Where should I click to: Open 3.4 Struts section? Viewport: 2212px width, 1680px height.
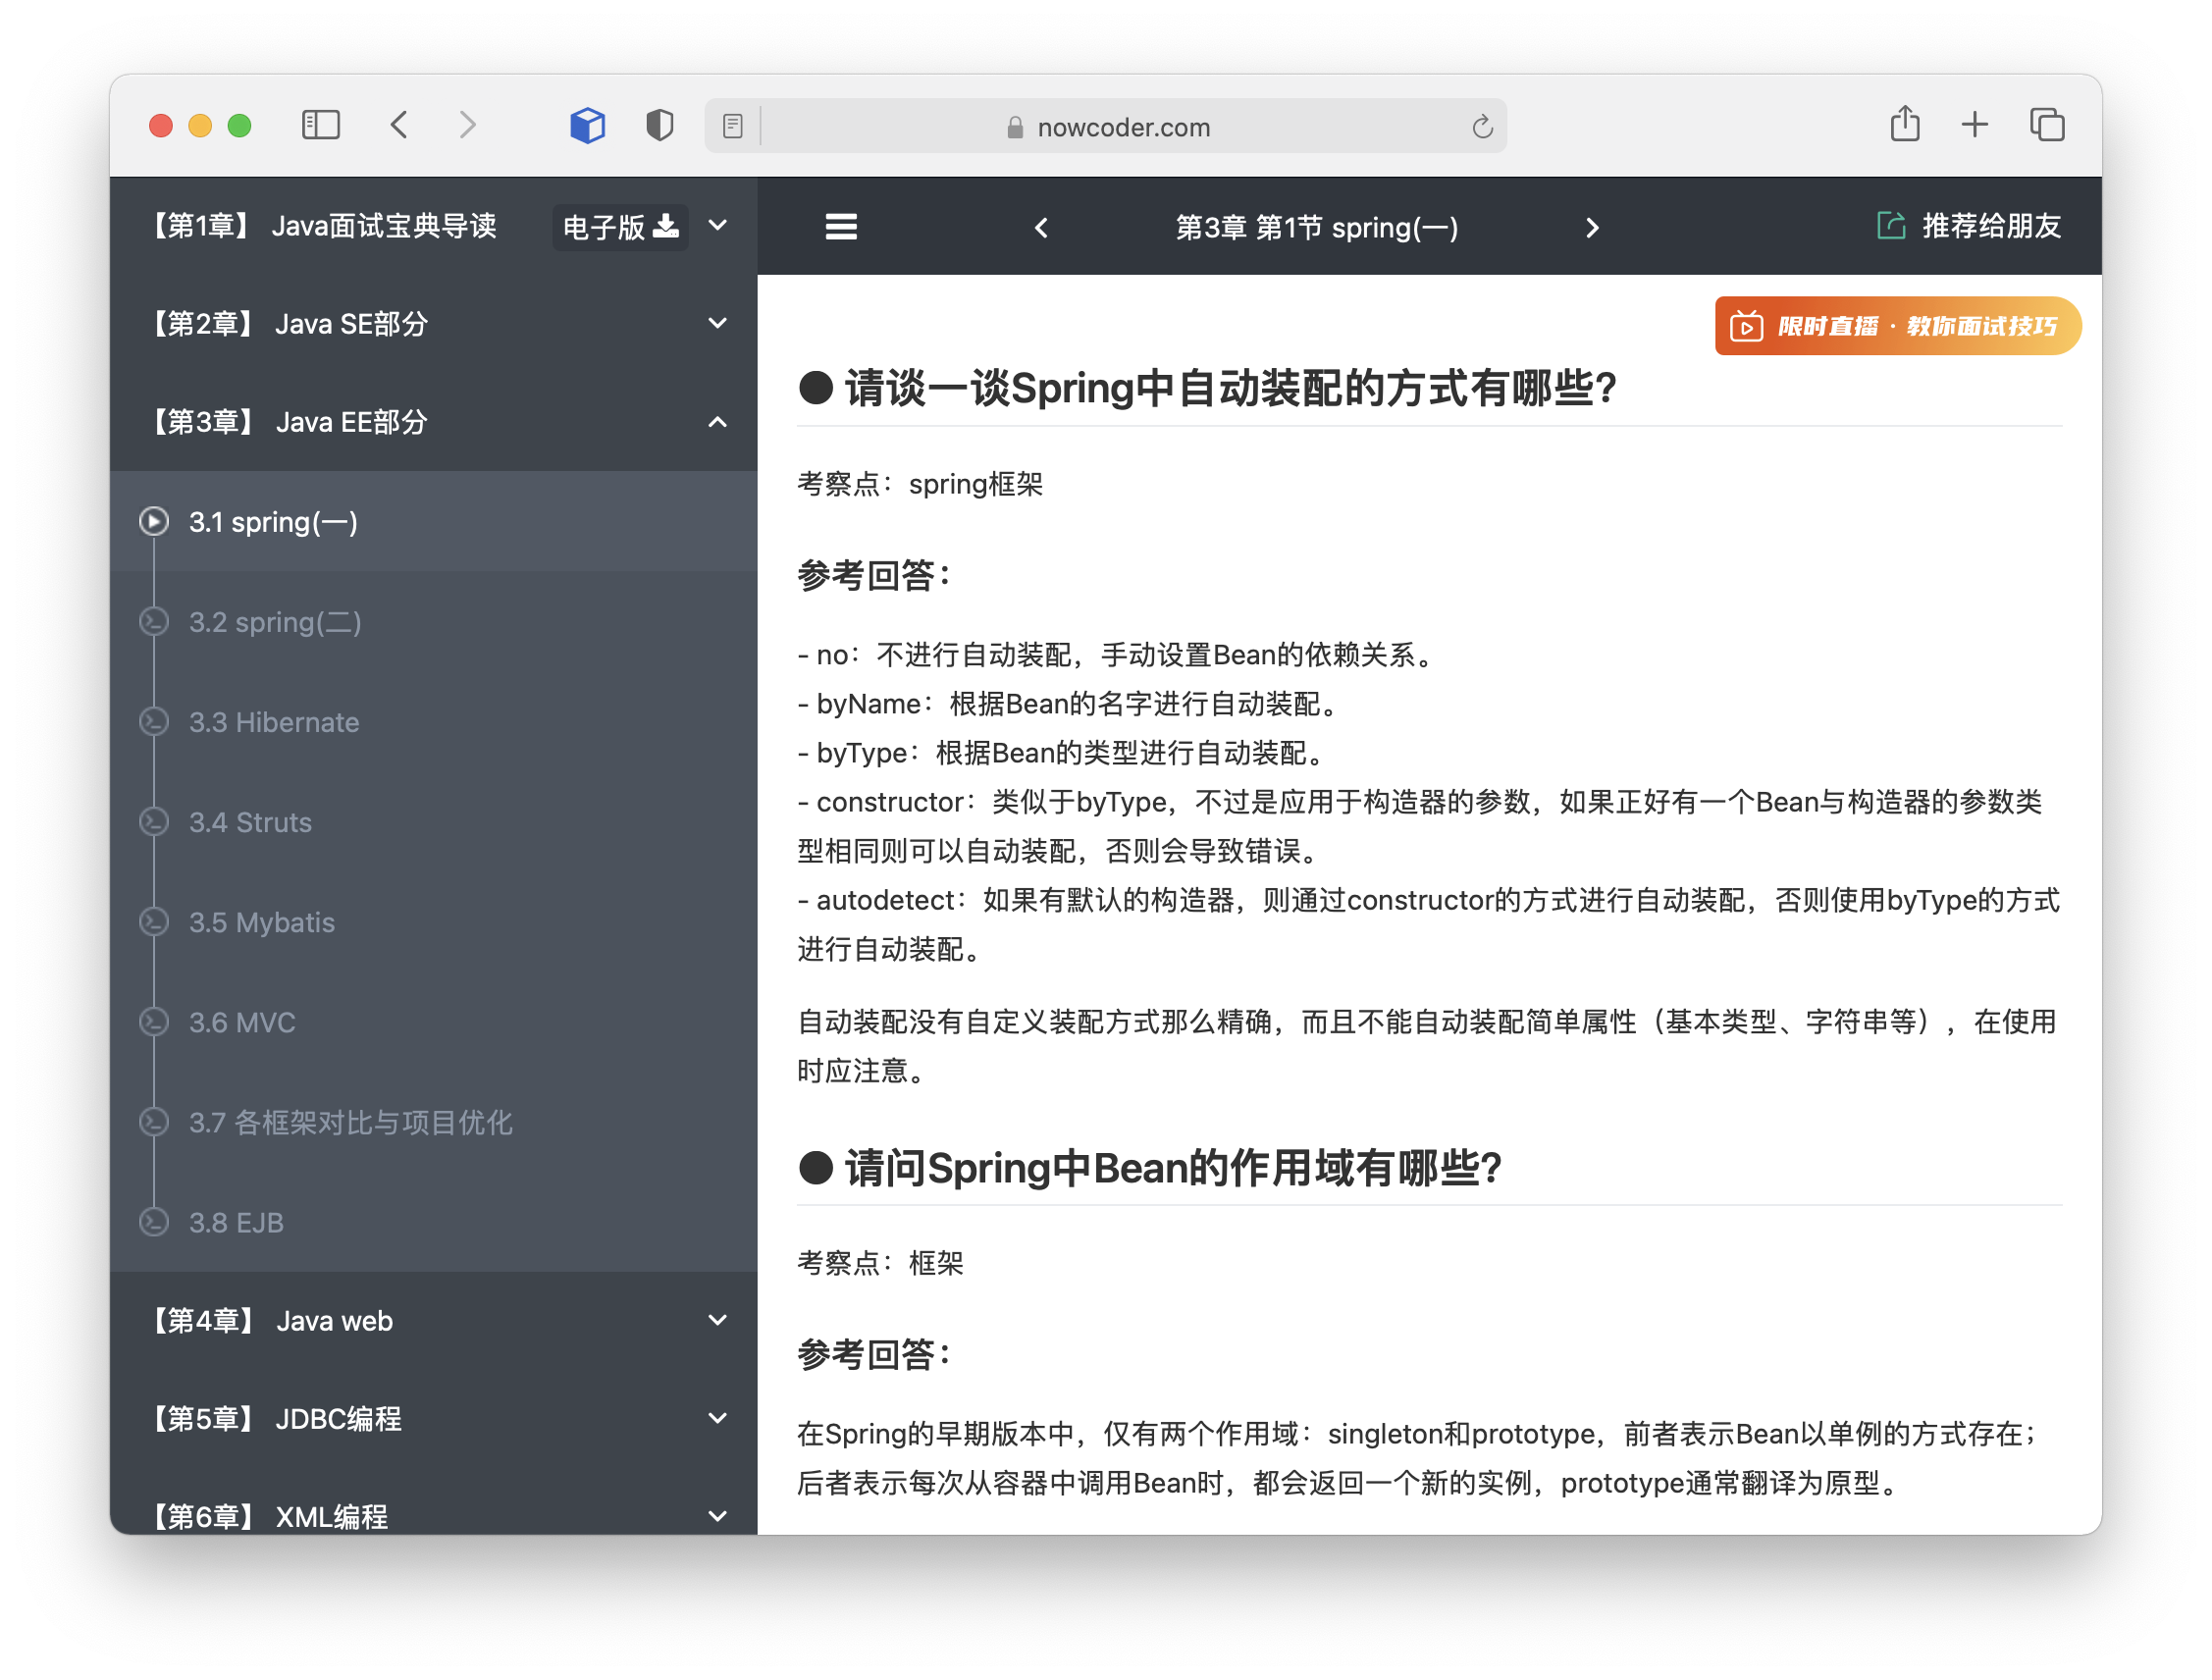(434, 822)
